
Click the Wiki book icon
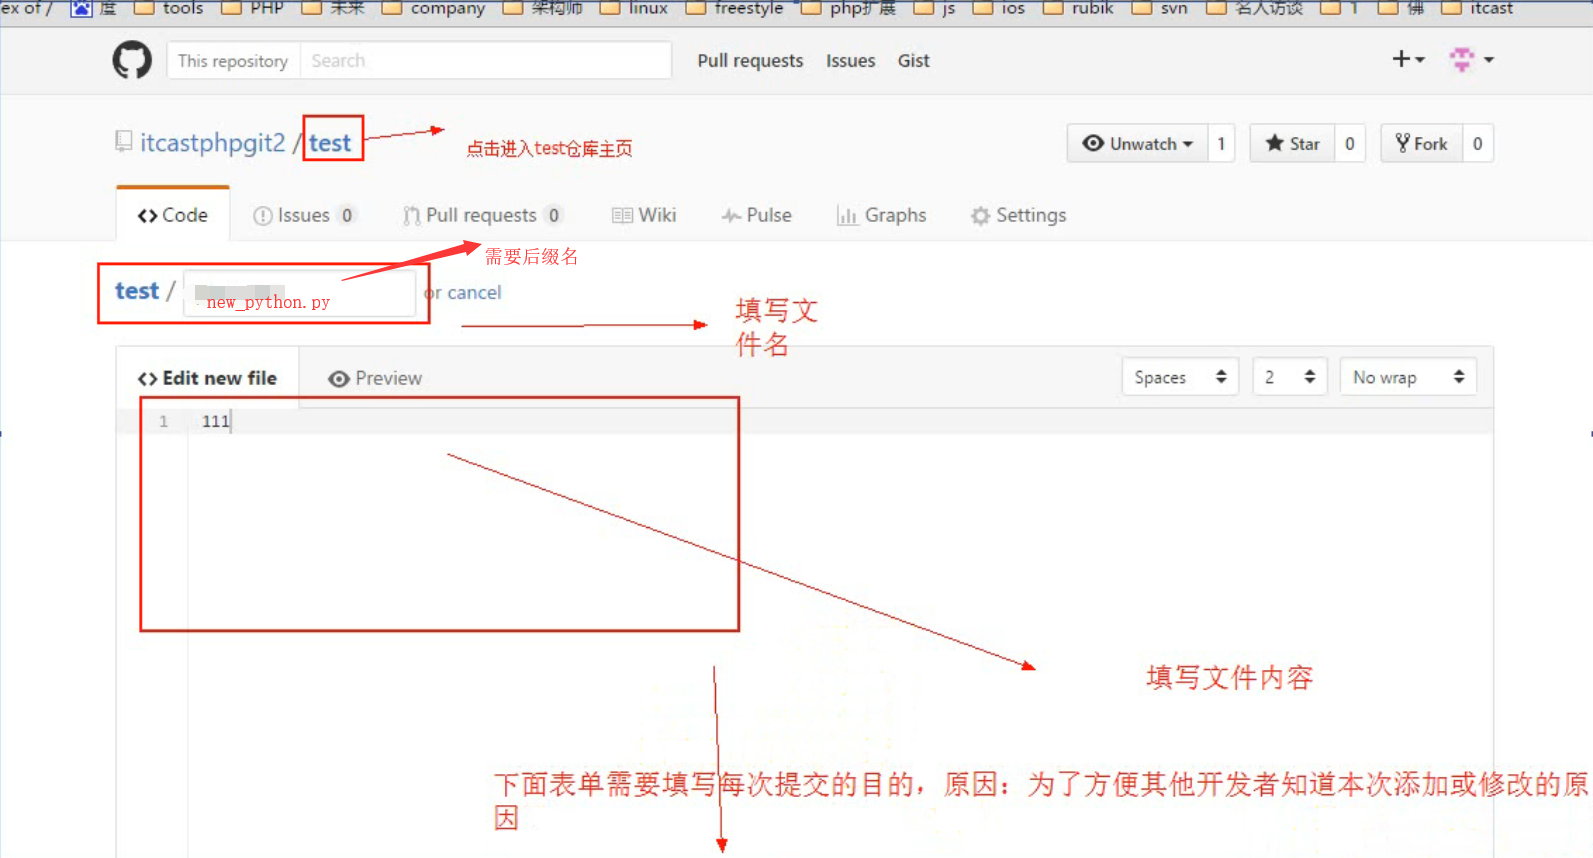coord(622,216)
